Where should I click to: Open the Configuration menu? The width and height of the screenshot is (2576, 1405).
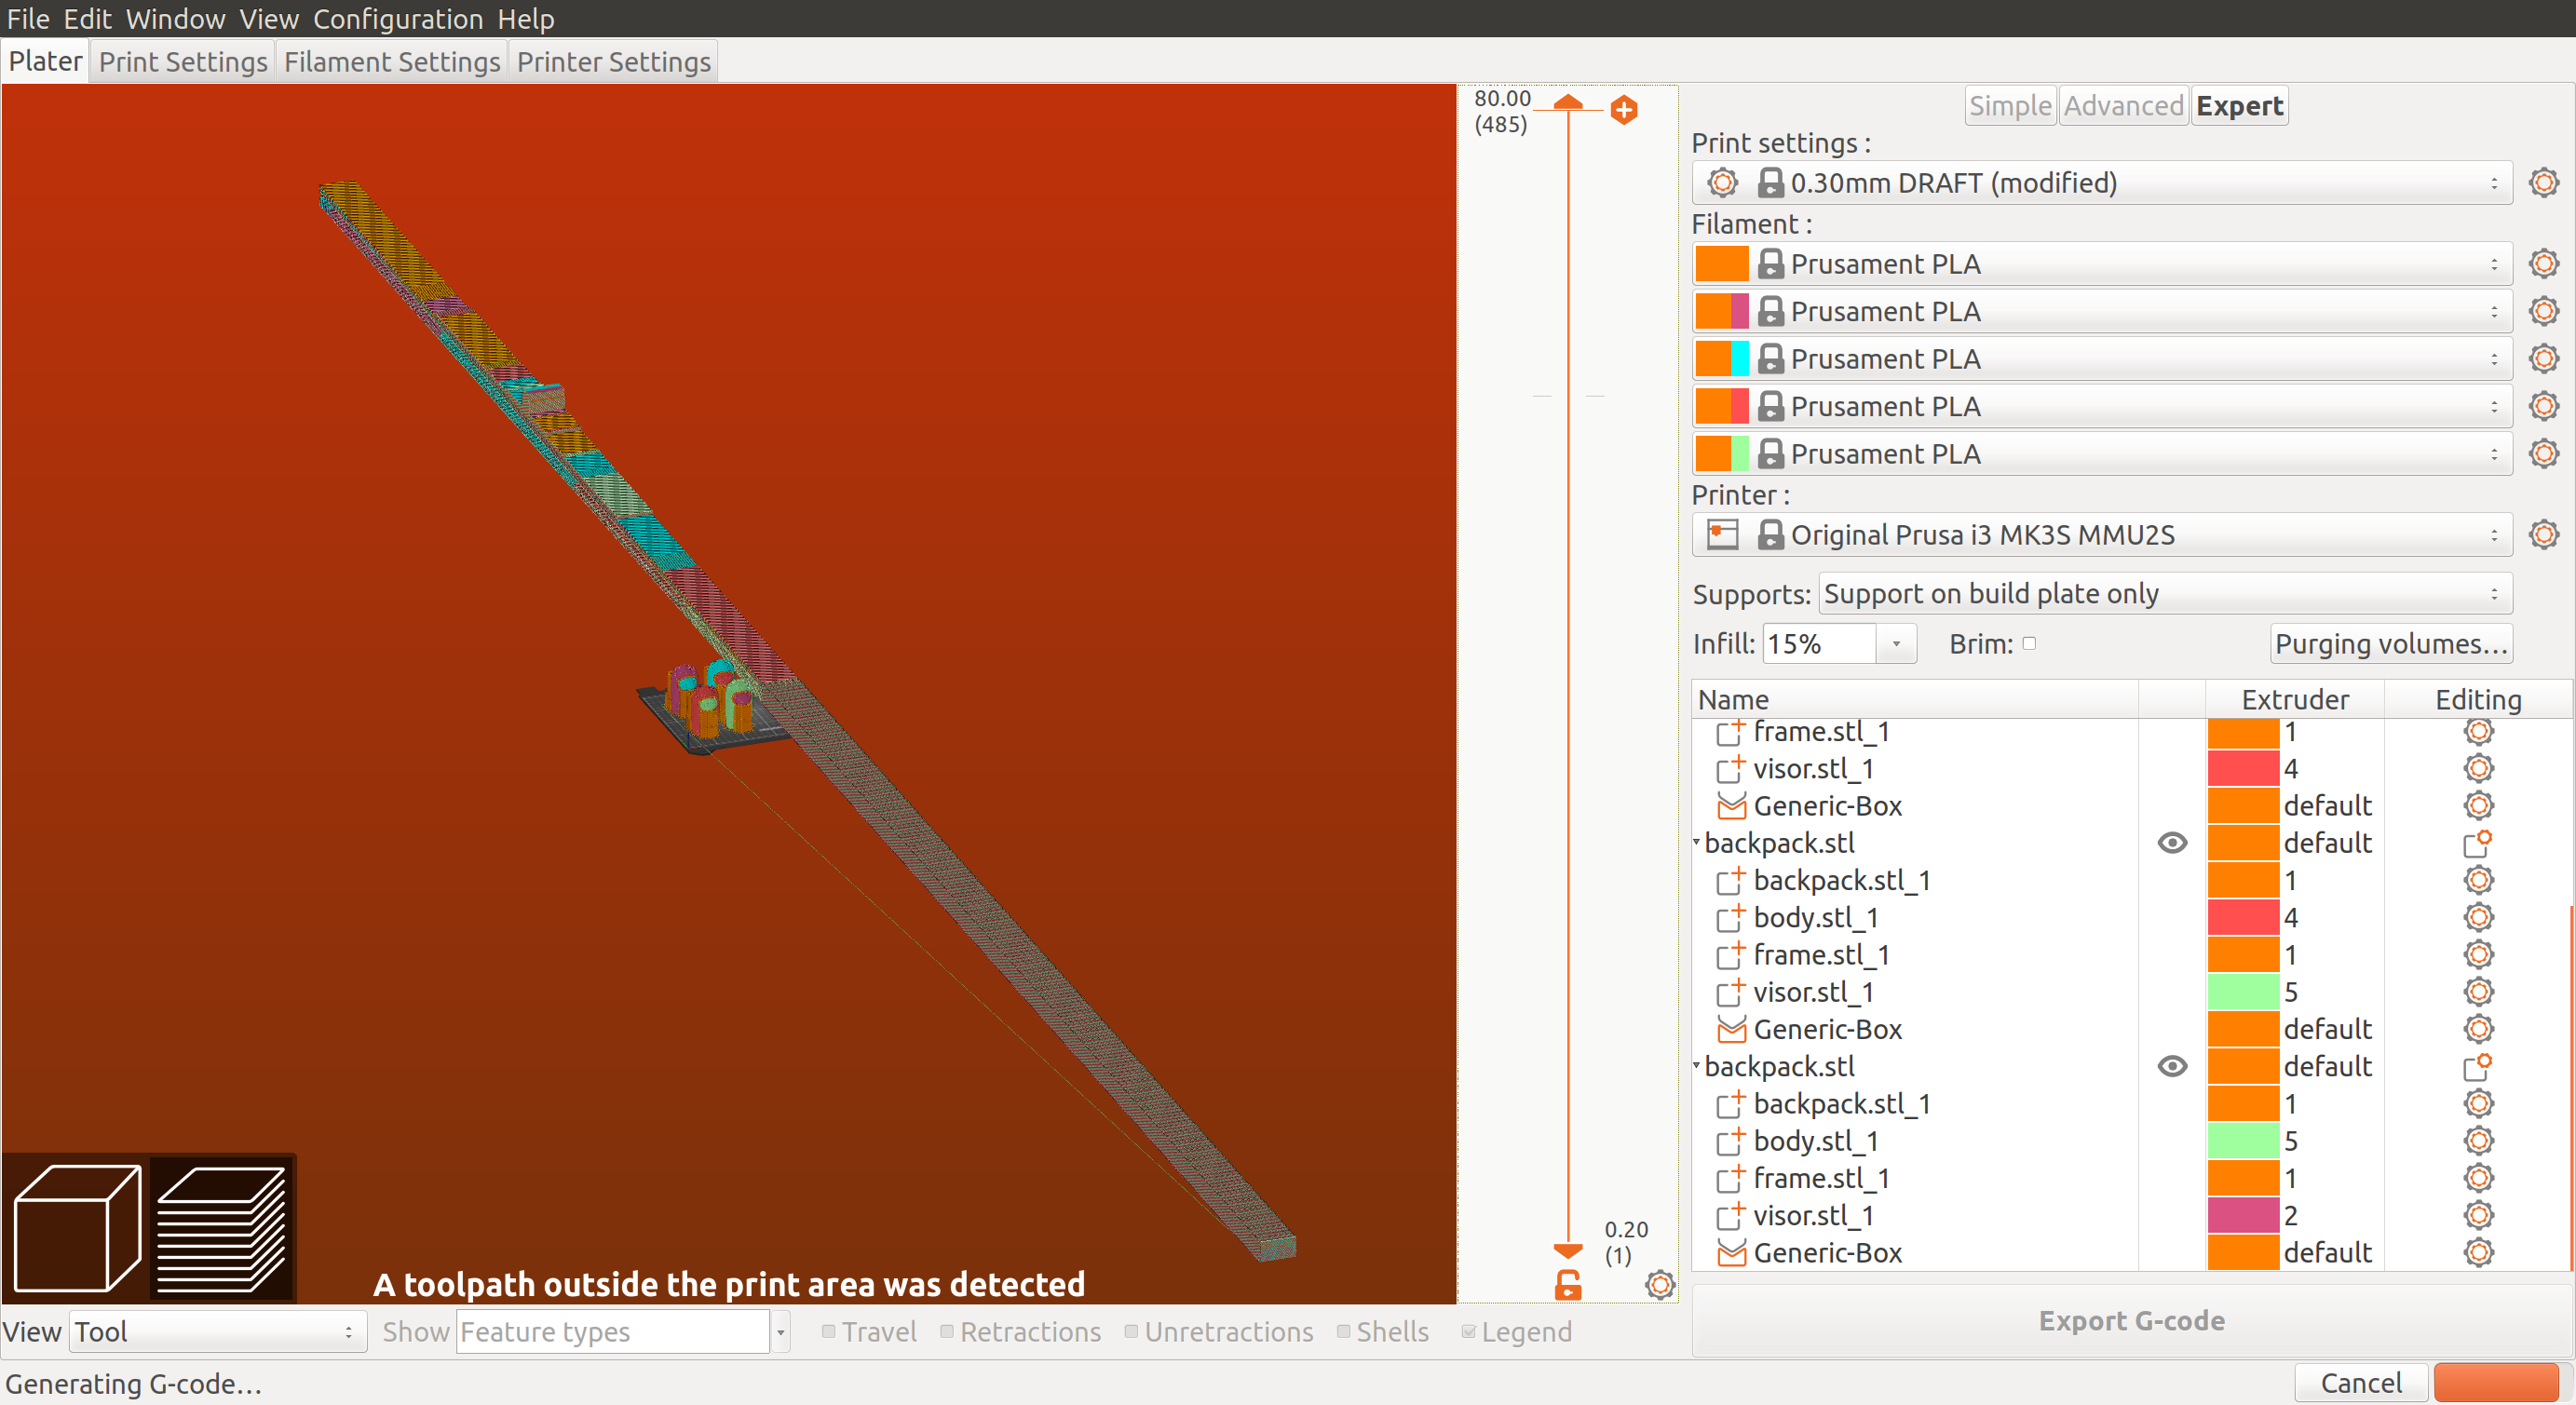point(397,19)
